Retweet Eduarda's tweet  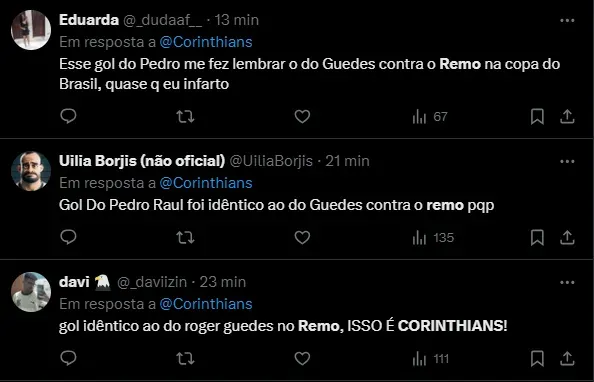coord(185,116)
